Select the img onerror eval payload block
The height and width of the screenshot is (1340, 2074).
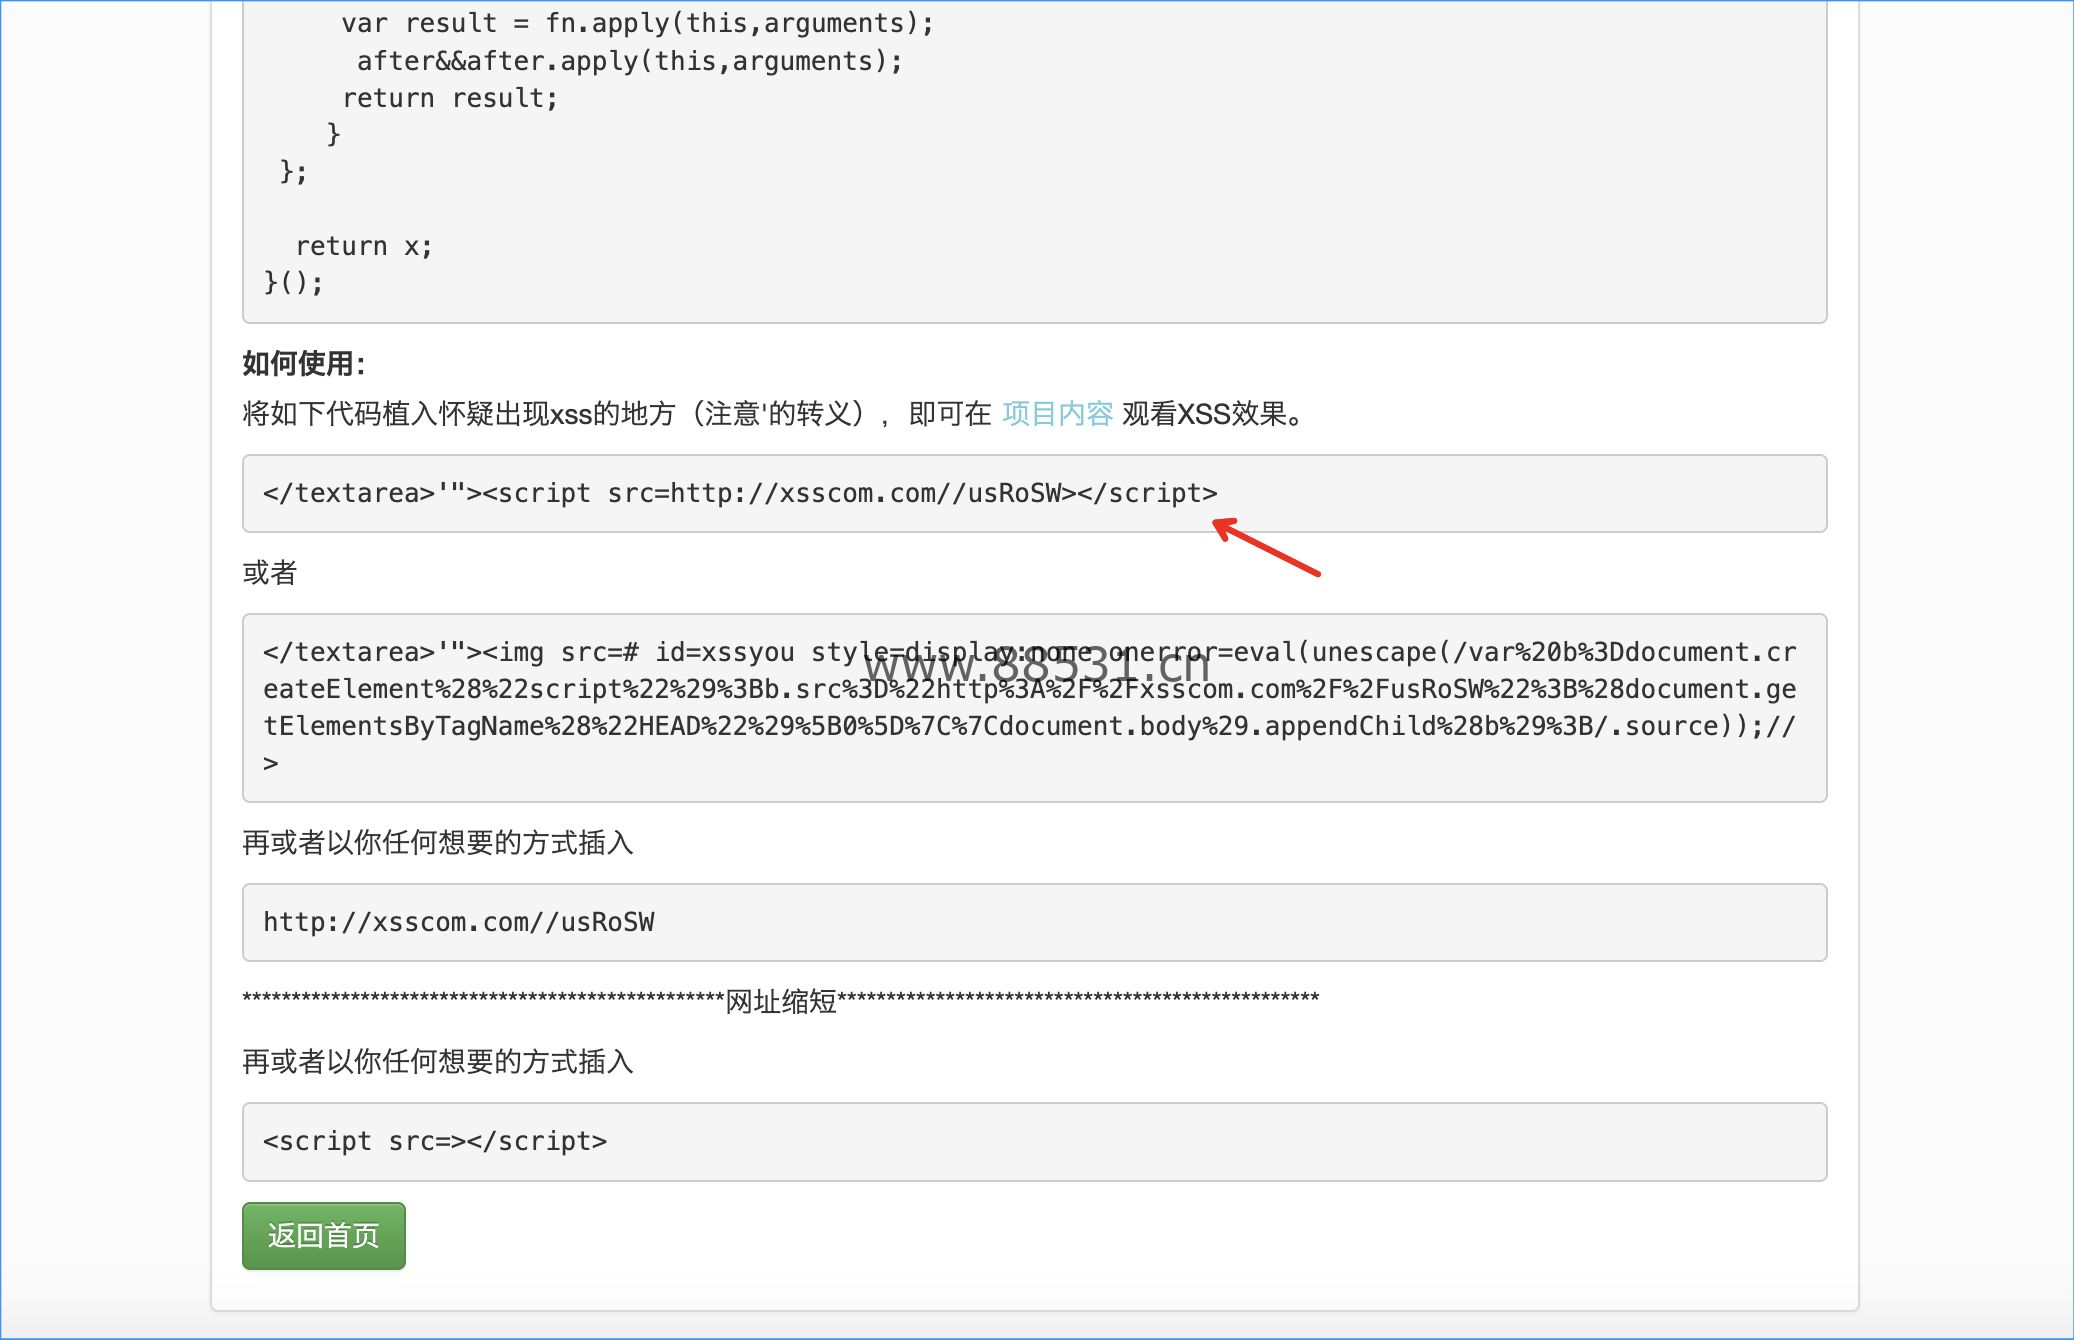click(x=1034, y=708)
